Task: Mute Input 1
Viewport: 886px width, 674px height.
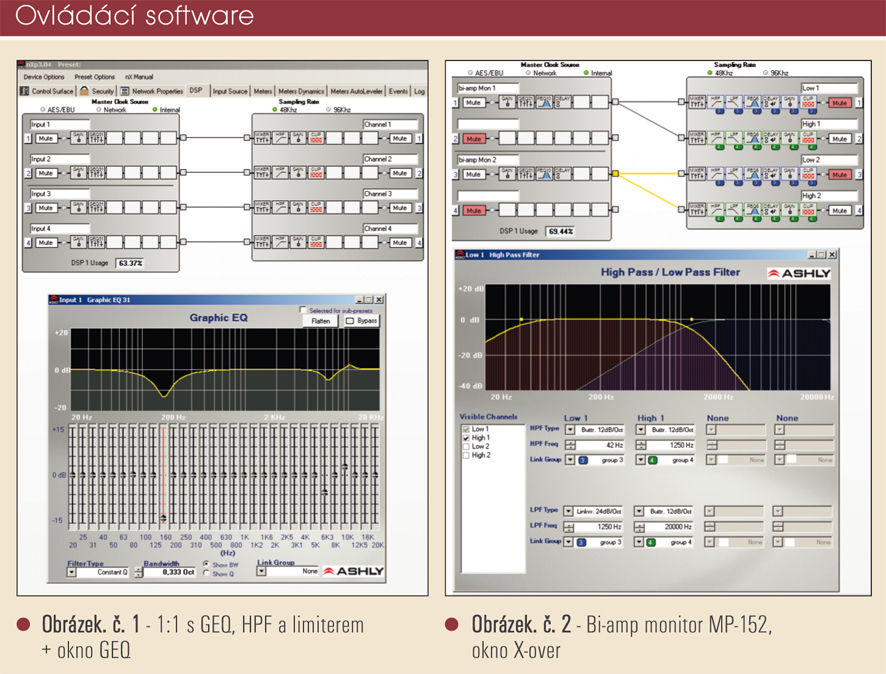Action: [x=45, y=138]
